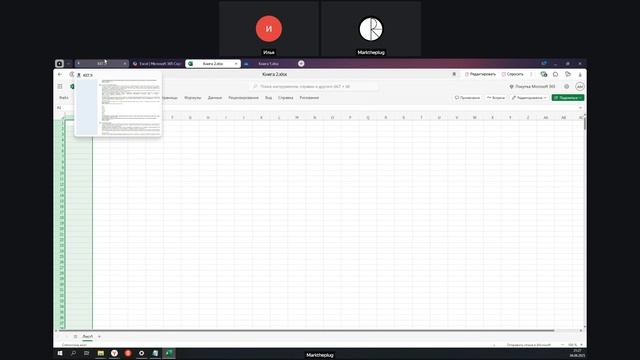Click the document tab preview thumbnail

pyautogui.click(x=118, y=107)
